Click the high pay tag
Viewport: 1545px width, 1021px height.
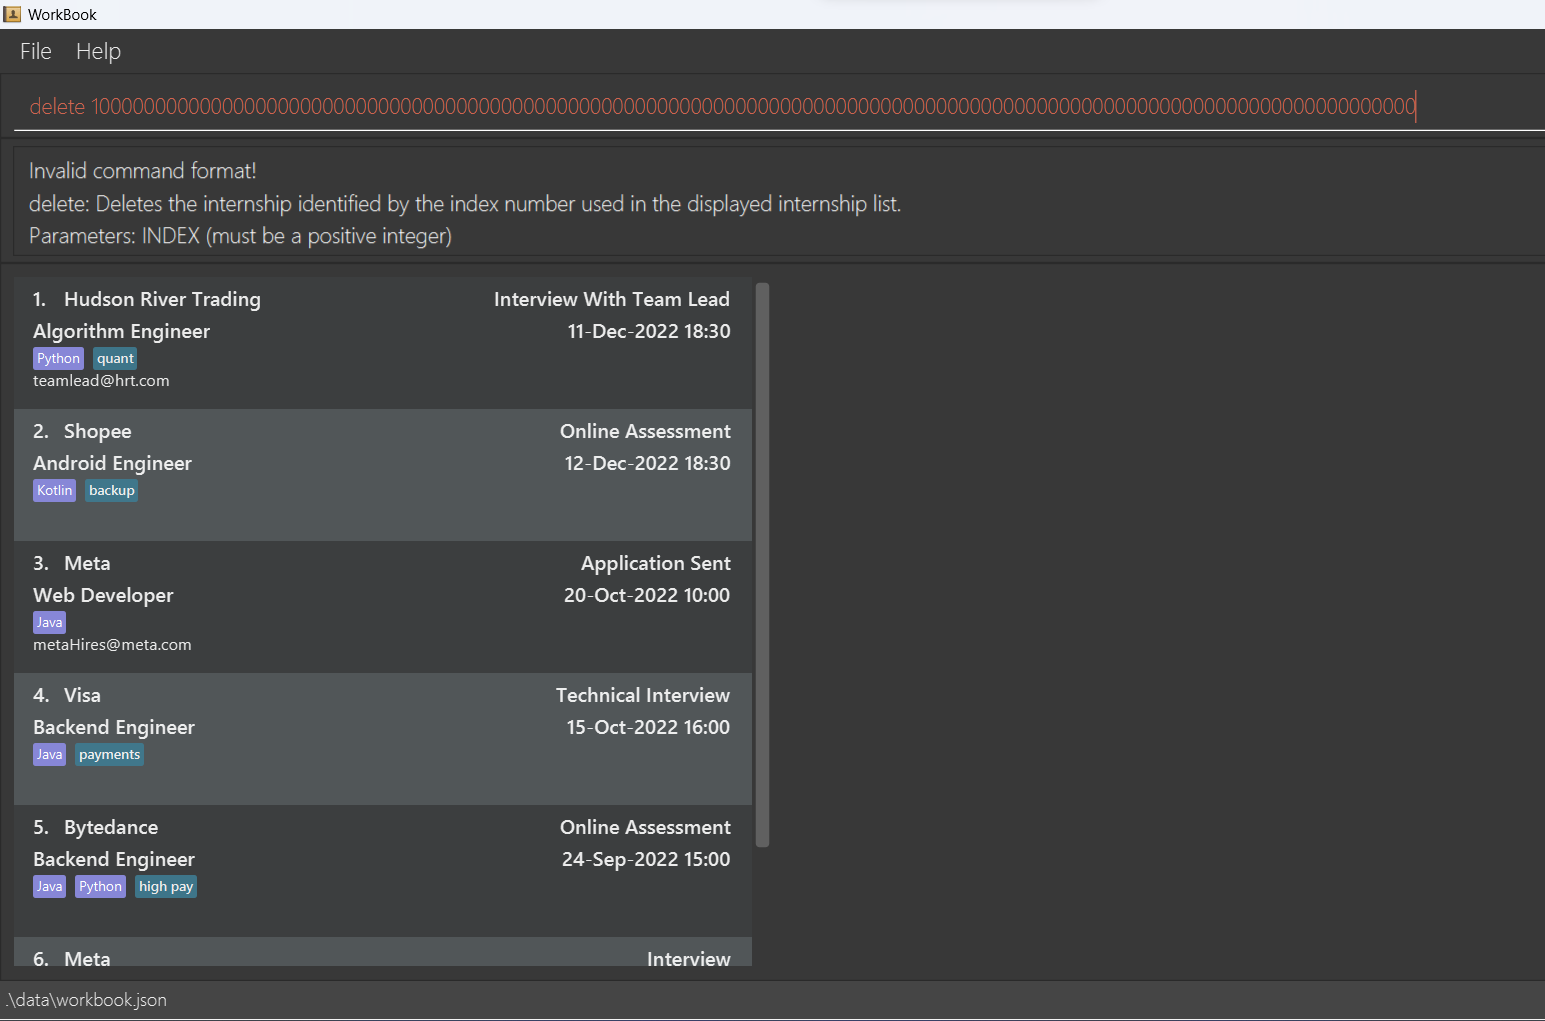(x=166, y=886)
